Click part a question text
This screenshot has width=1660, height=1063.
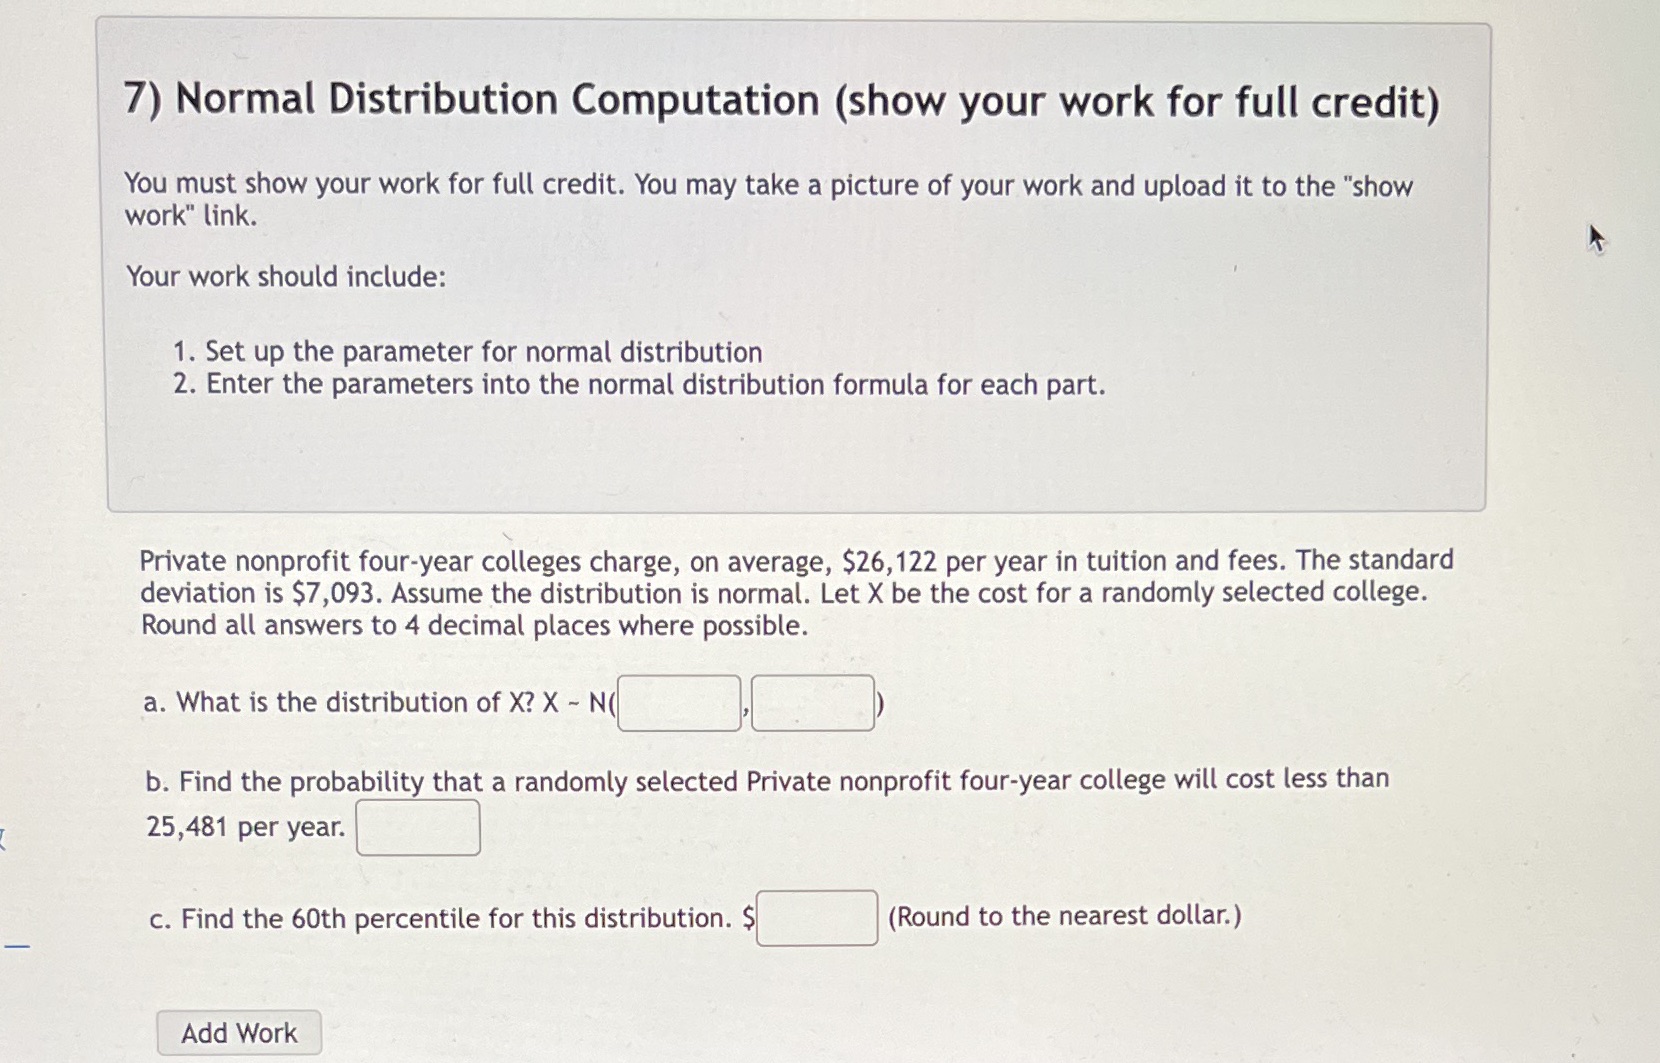click(380, 702)
